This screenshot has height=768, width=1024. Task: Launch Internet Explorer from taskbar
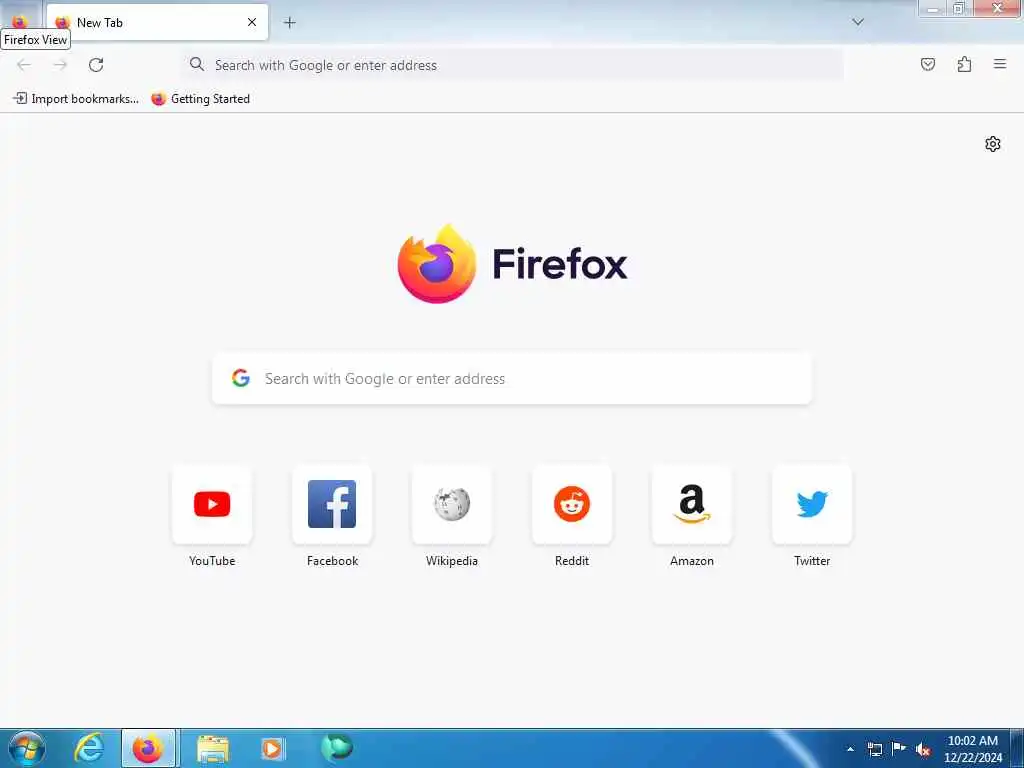[x=89, y=748]
